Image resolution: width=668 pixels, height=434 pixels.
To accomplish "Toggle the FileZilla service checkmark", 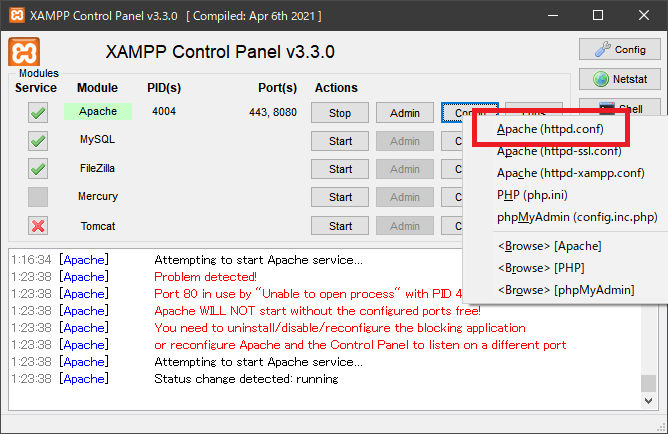I will pyautogui.click(x=38, y=169).
